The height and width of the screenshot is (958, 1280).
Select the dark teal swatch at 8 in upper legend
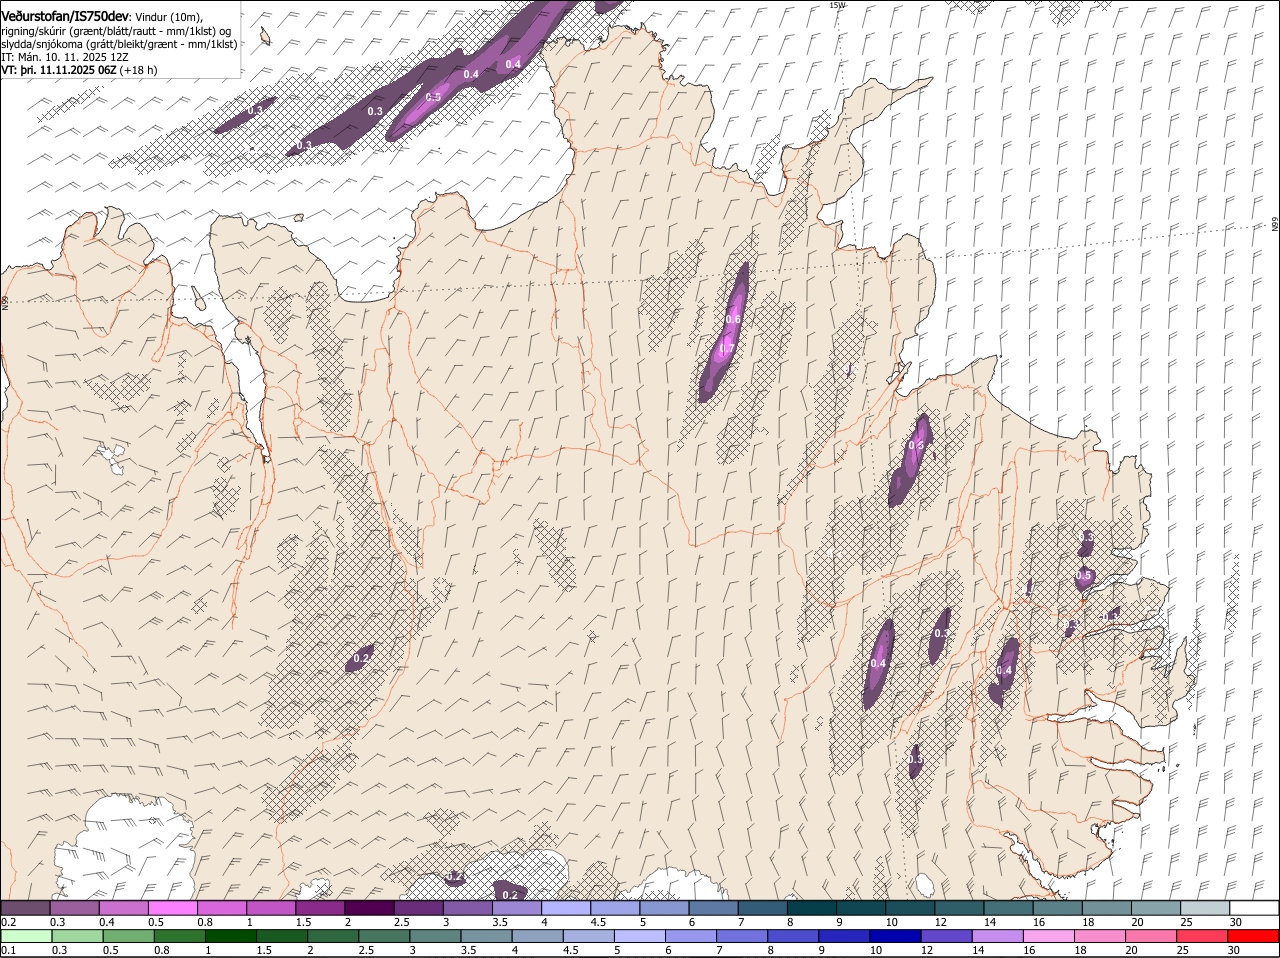812,907
